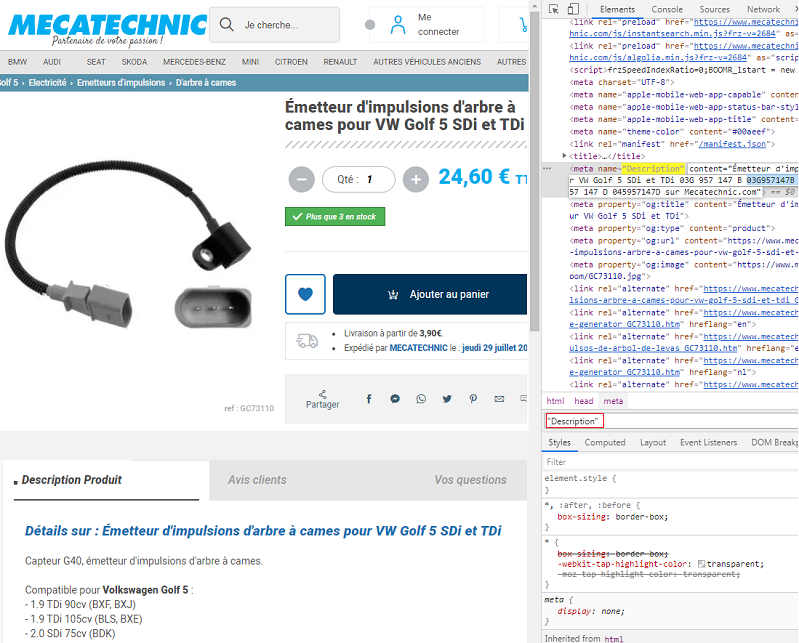The width and height of the screenshot is (799, 643).
Task: Share product on Facebook
Action: [369, 399]
